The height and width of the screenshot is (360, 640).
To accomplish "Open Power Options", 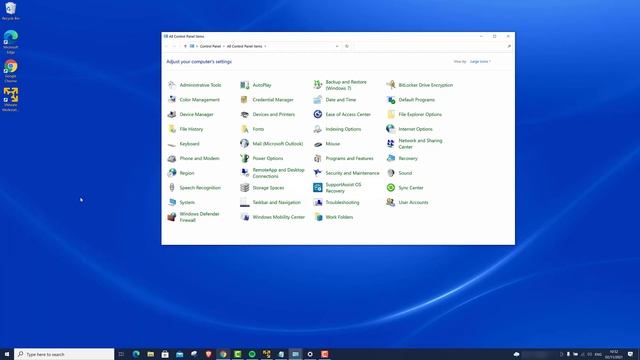I will pyautogui.click(x=262, y=158).
